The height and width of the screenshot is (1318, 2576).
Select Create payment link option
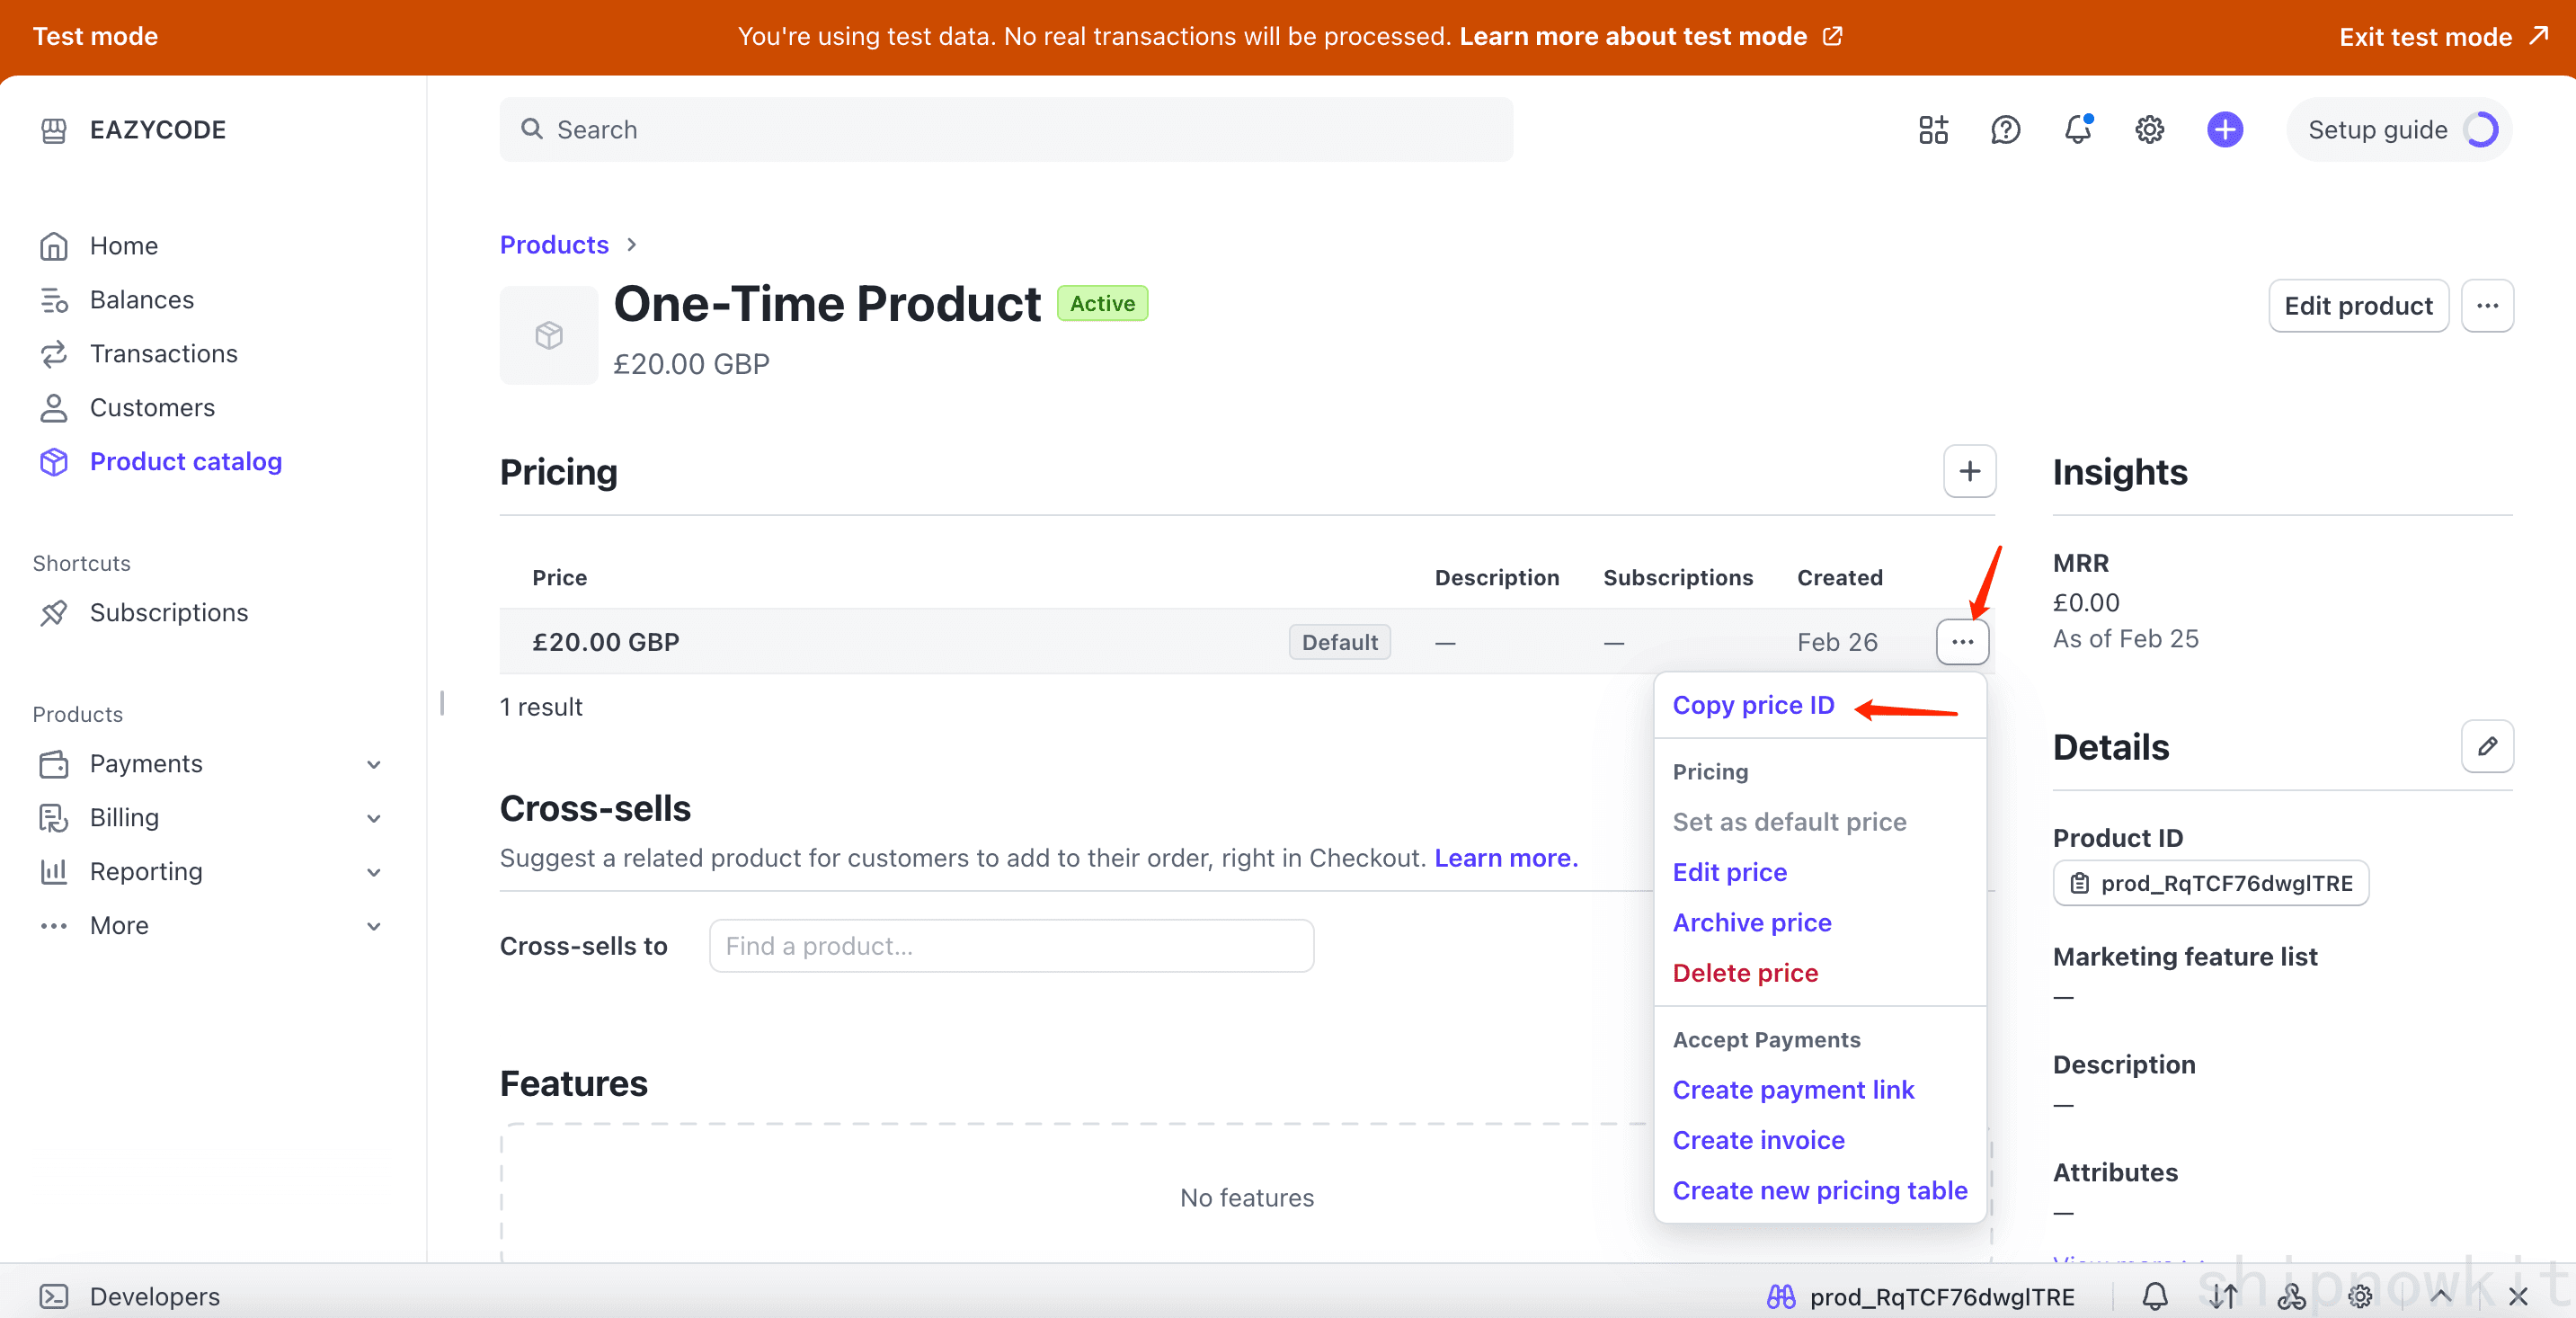[x=1792, y=1089]
